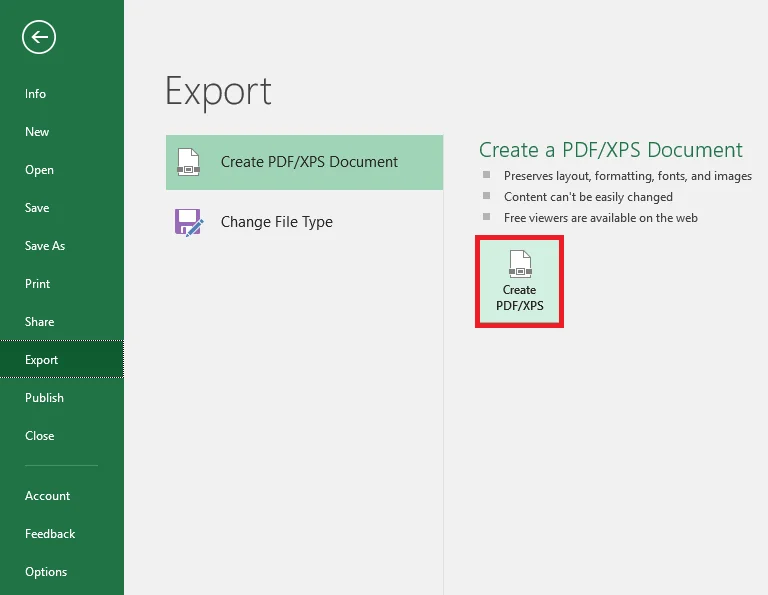Open the Publish page
768x595 pixels.
[44, 398]
